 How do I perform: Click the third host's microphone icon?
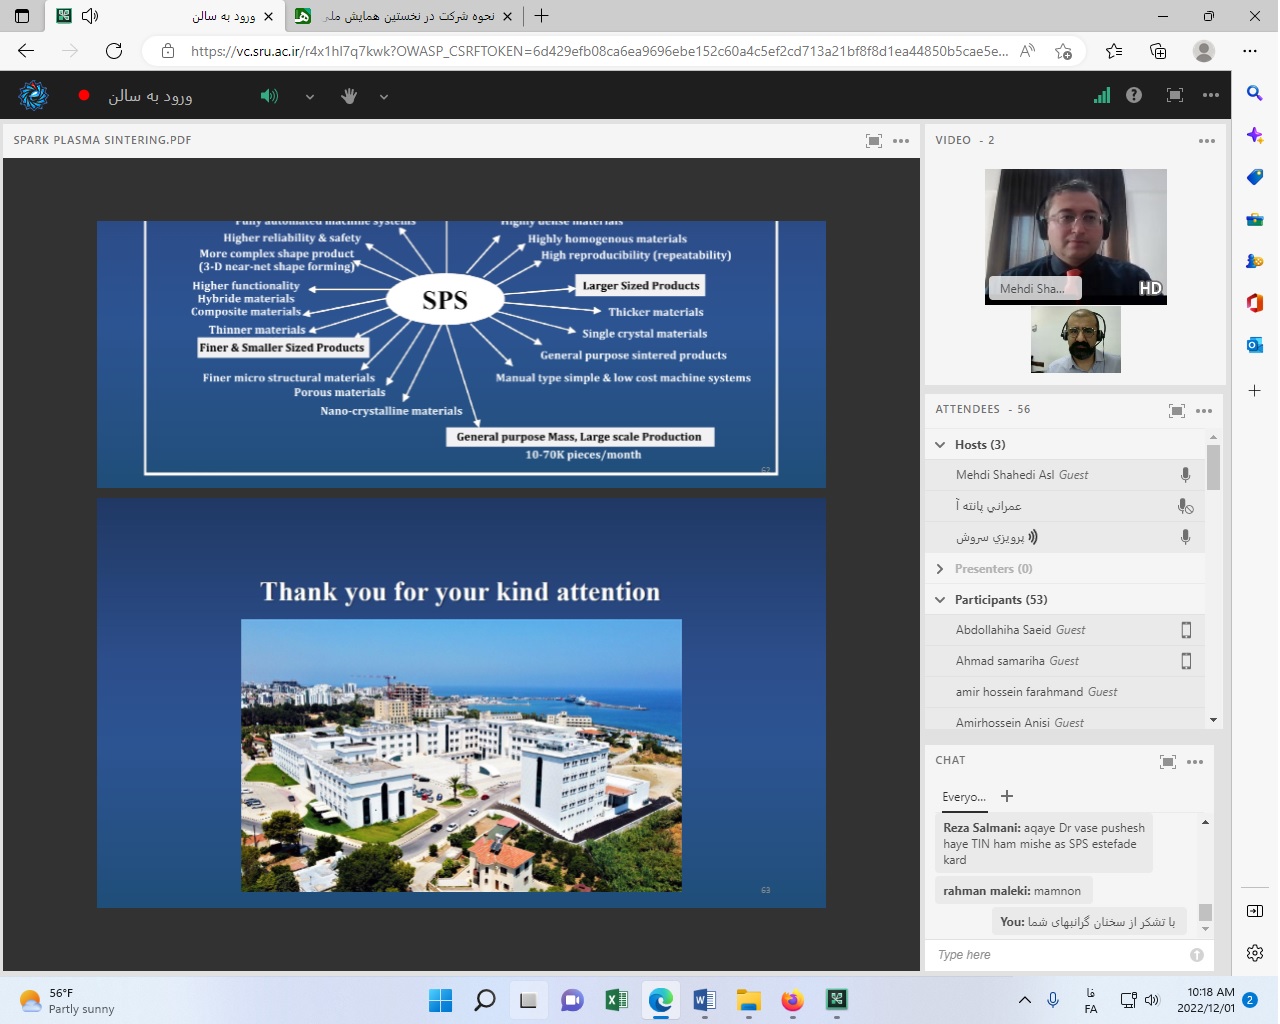pos(1185,537)
